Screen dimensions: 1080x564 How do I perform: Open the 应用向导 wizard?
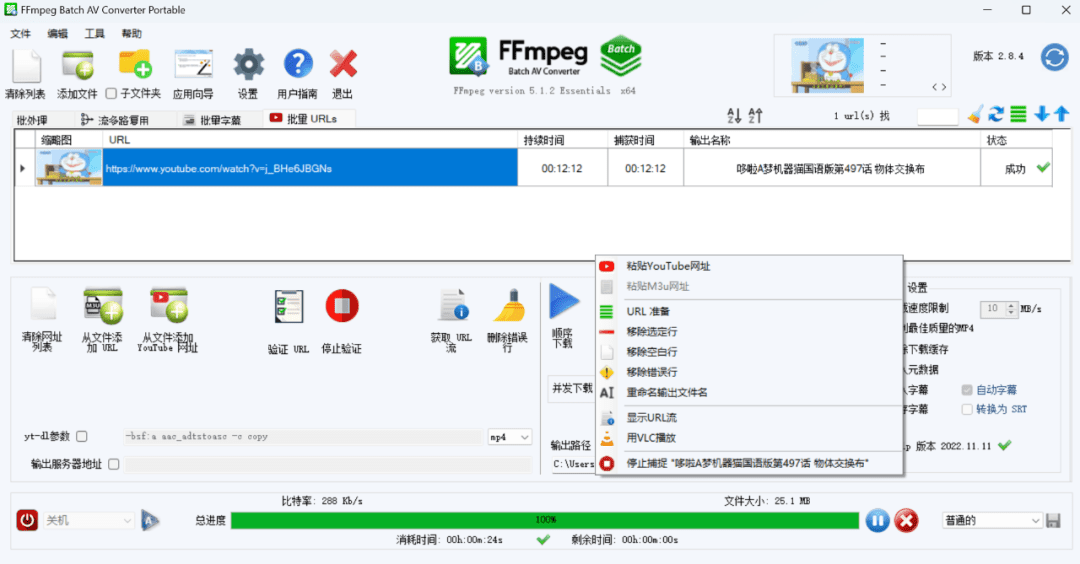[193, 67]
